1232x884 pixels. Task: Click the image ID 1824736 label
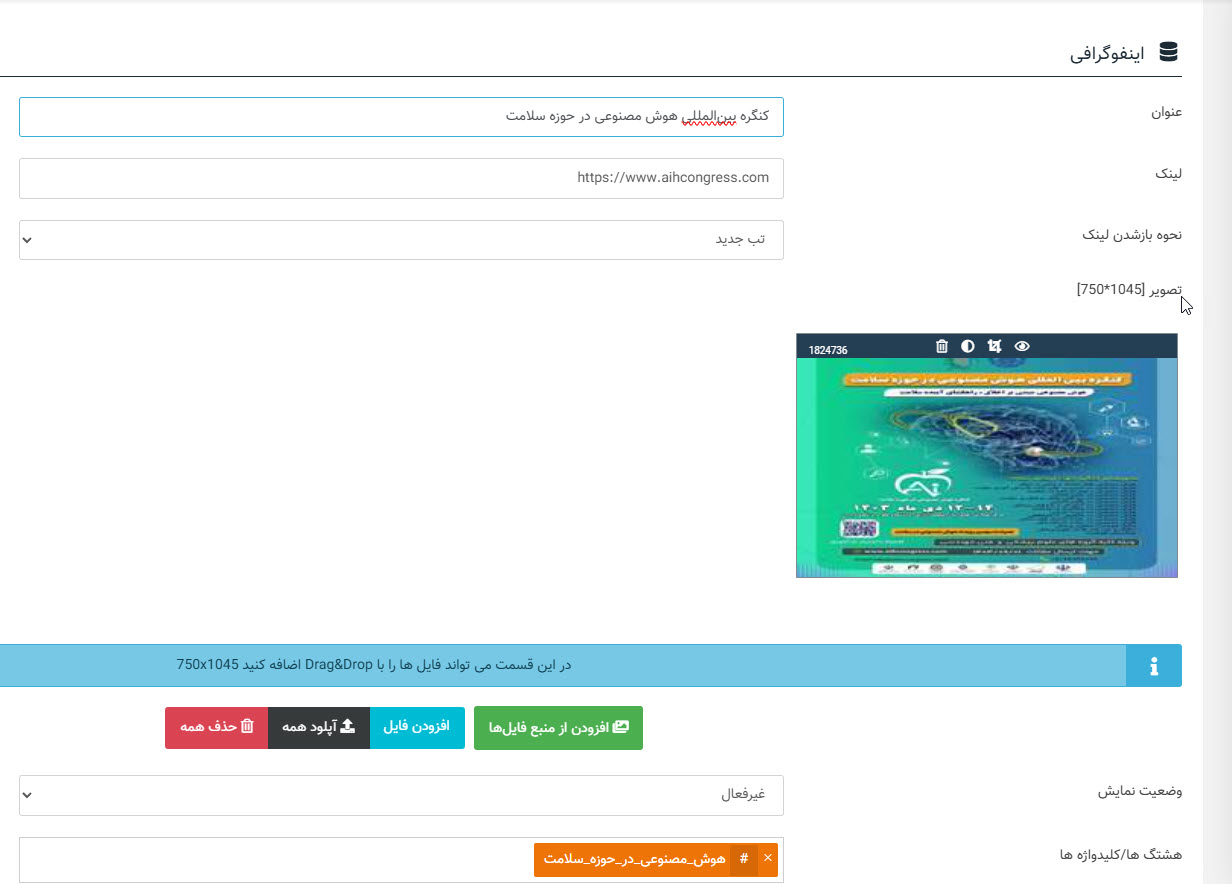pos(827,350)
